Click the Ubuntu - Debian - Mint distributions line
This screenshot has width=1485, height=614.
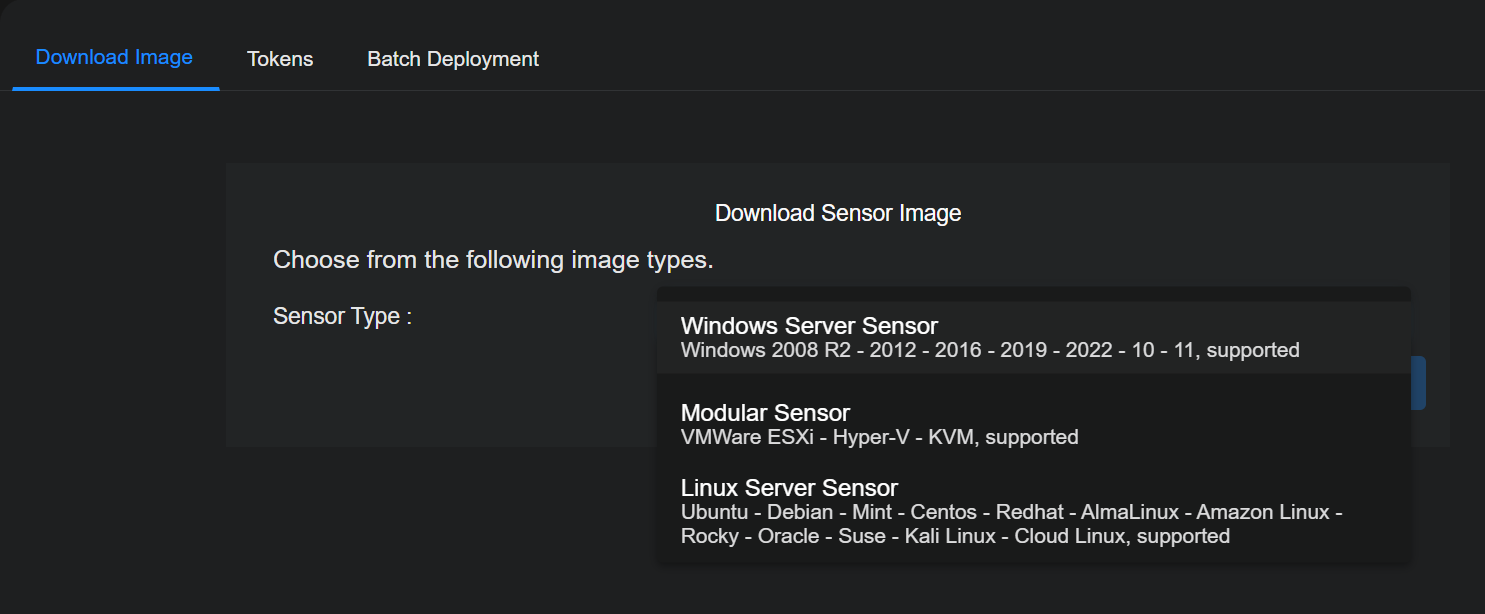(1010, 512)
